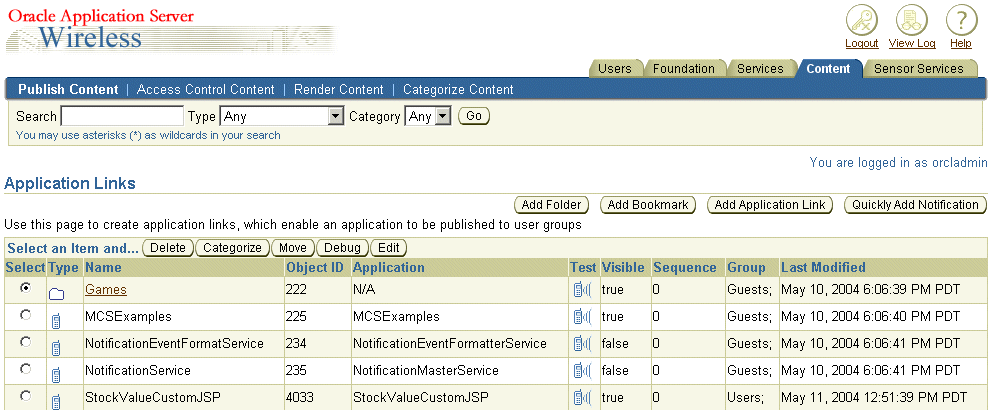The height and width of the screenshot is (410, 992).
Task: Click the type icon for NotificationEventFormatService row
Action: (x=56, y=348)
